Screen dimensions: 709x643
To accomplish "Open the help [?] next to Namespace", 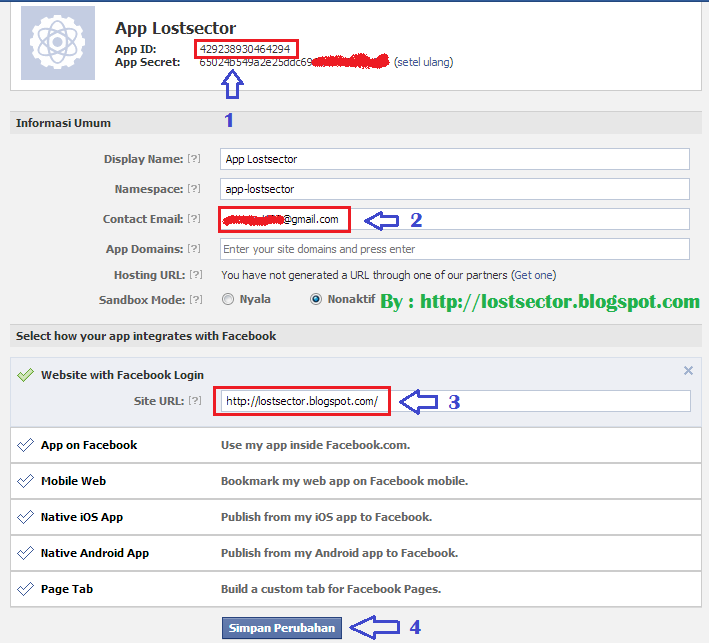I will click(194, 189).
